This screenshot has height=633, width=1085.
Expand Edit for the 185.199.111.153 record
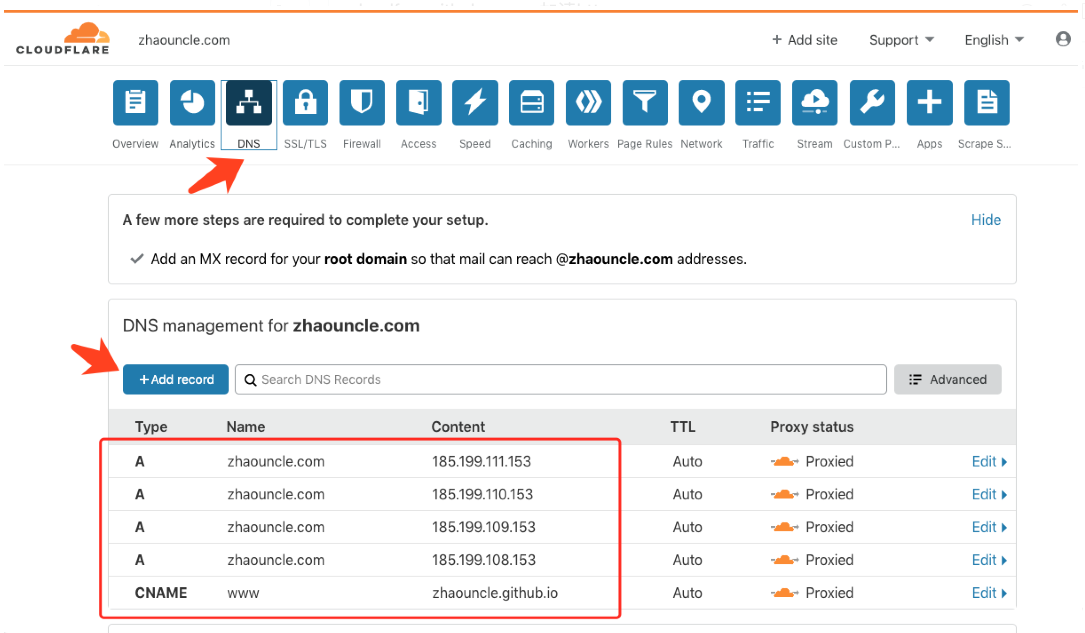tap(989, 461)
